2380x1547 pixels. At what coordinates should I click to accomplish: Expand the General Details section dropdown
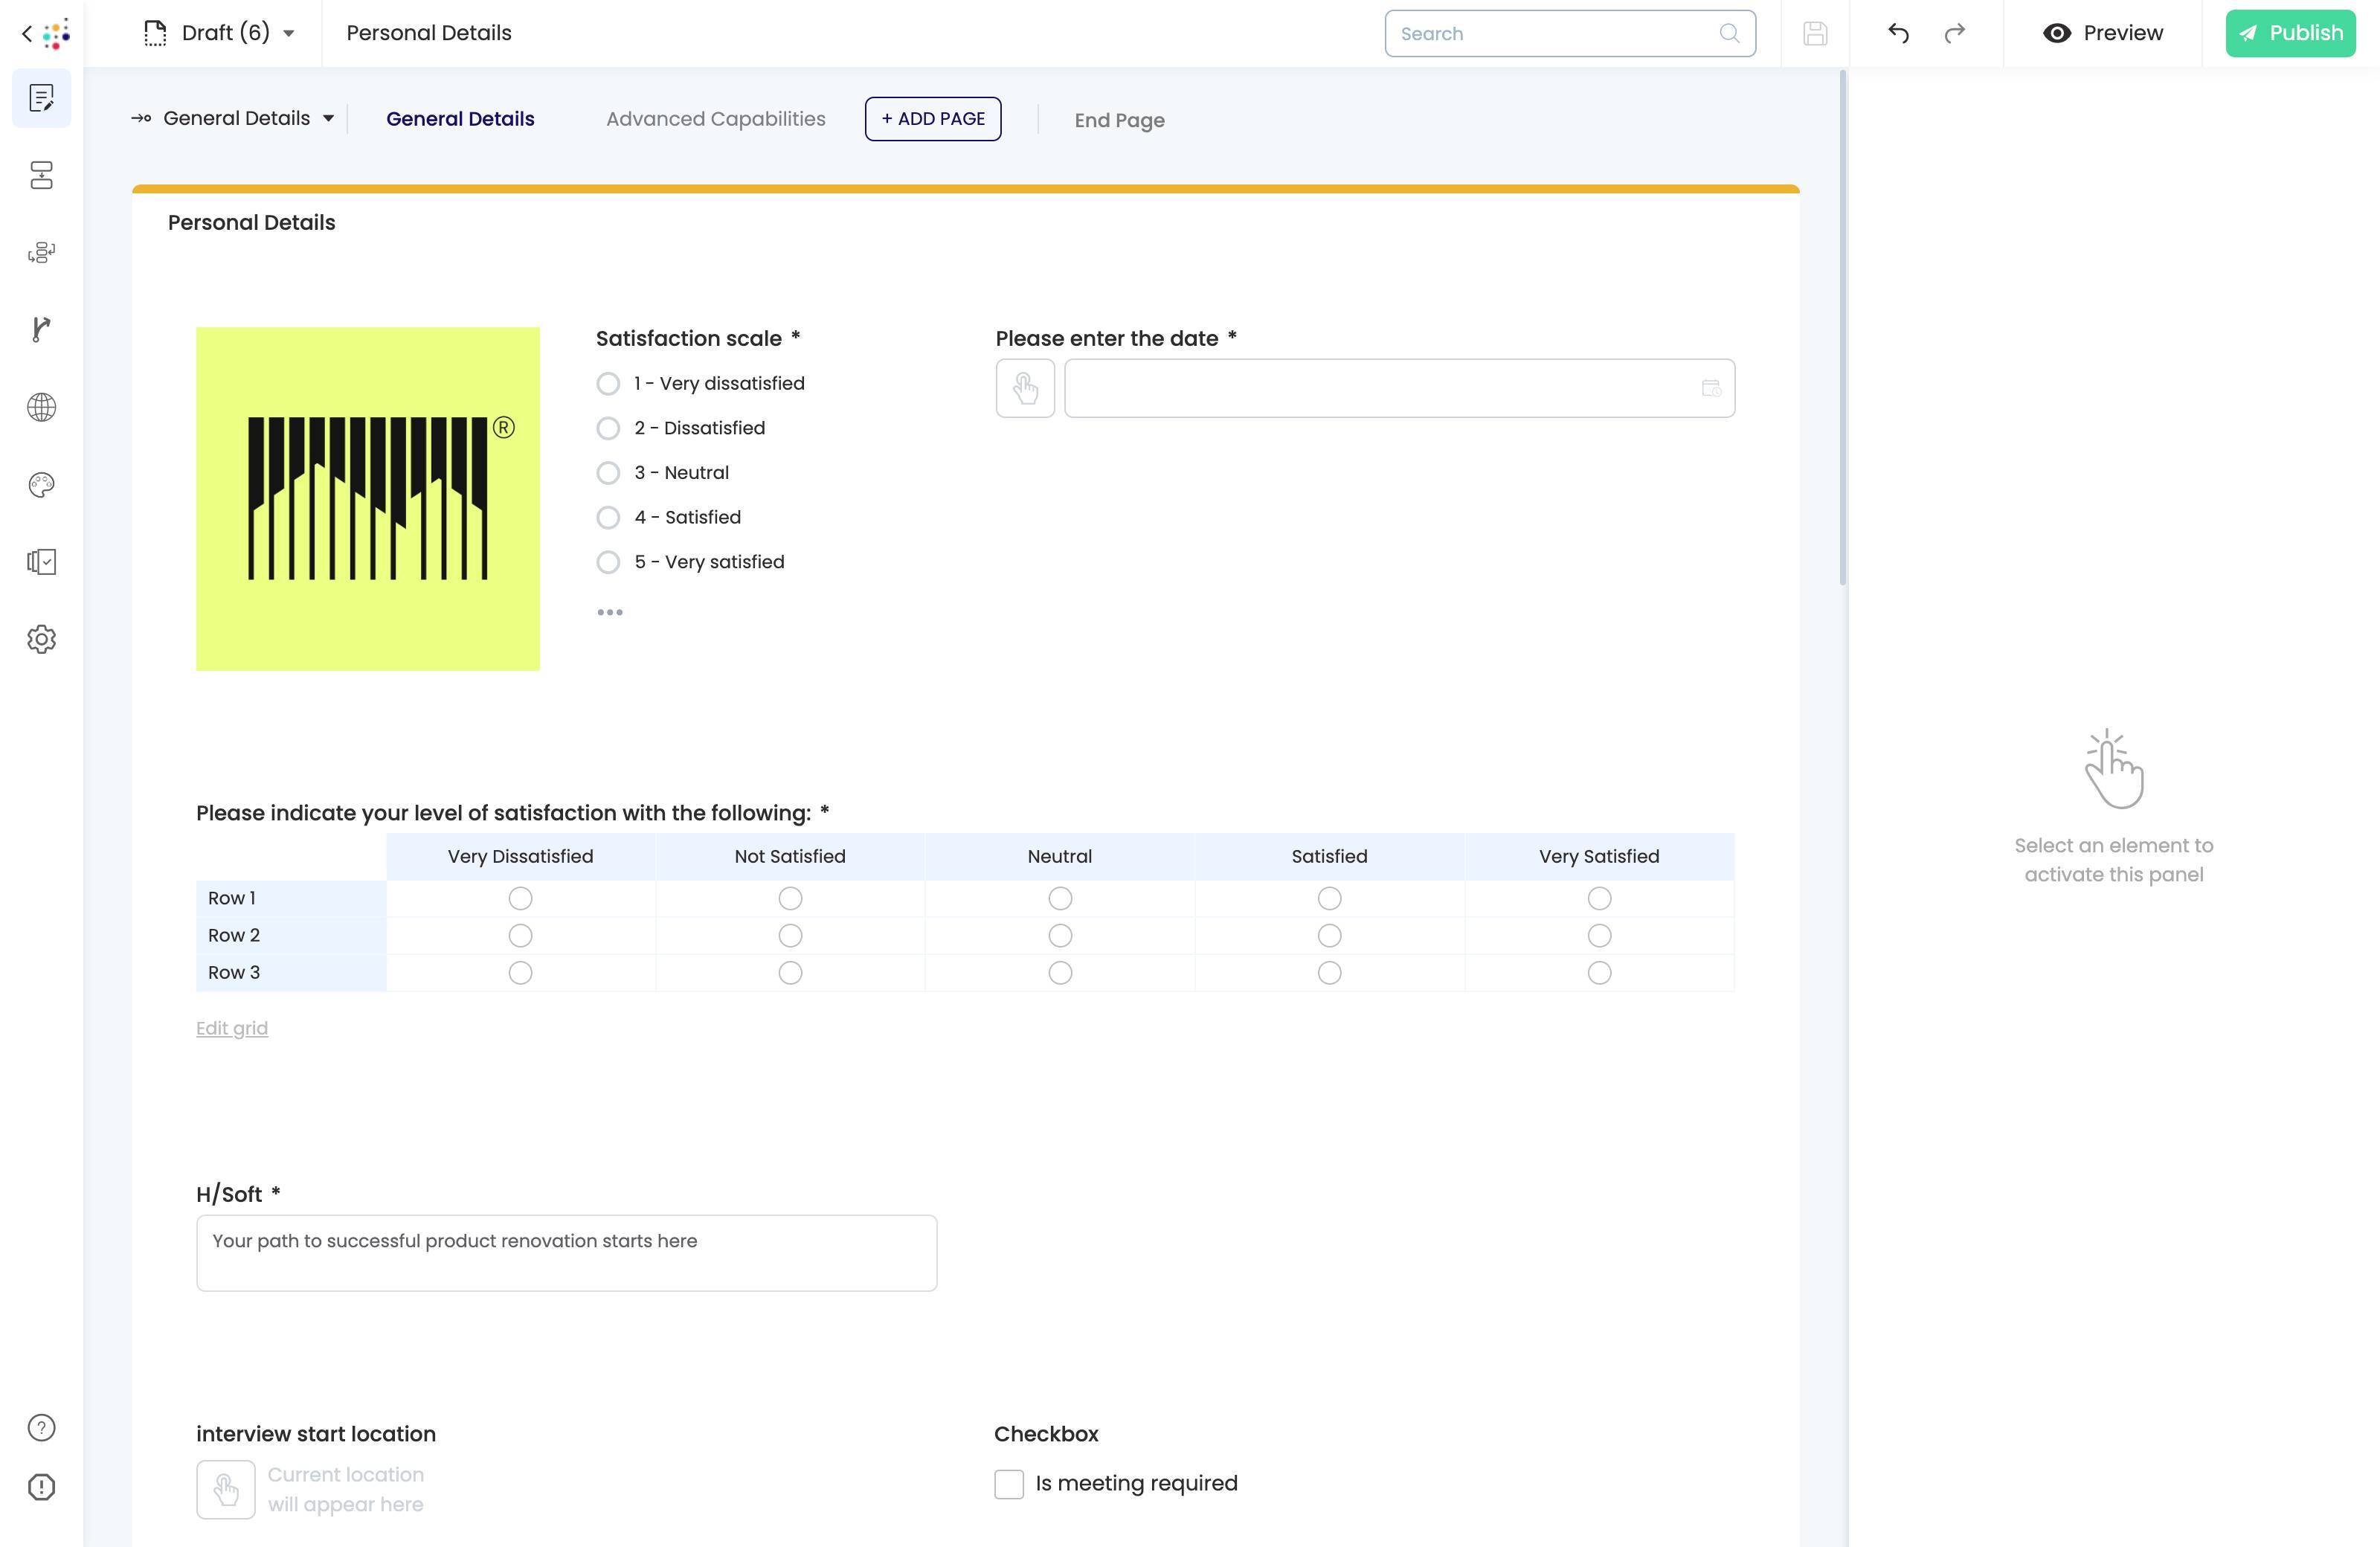[x=328, y=118]
